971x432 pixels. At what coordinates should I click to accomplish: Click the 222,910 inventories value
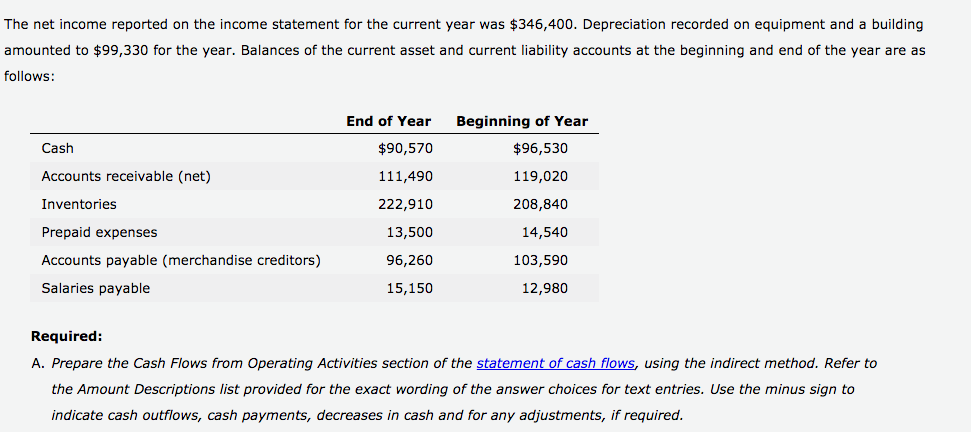406,204
